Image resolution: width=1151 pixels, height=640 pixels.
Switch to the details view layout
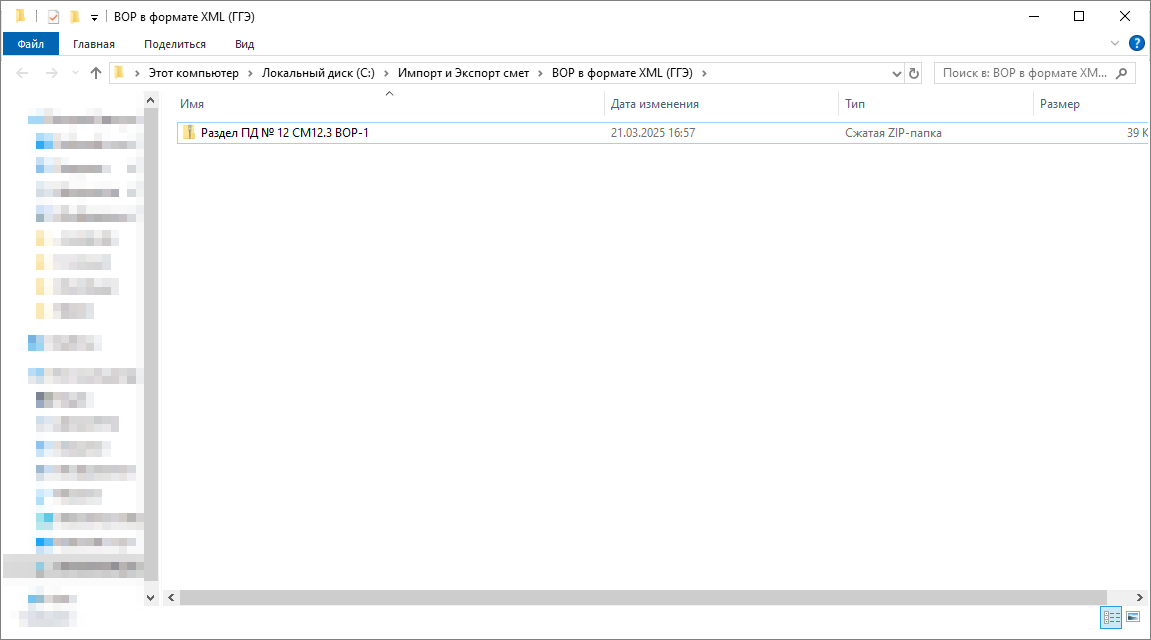[1111, 617]
